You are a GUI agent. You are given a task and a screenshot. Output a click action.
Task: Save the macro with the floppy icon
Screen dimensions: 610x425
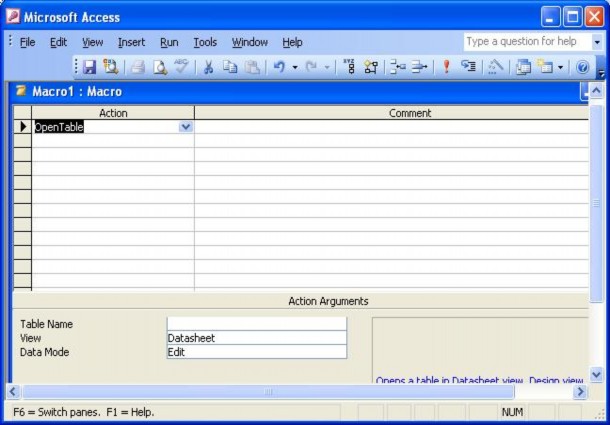click(89, 67)
